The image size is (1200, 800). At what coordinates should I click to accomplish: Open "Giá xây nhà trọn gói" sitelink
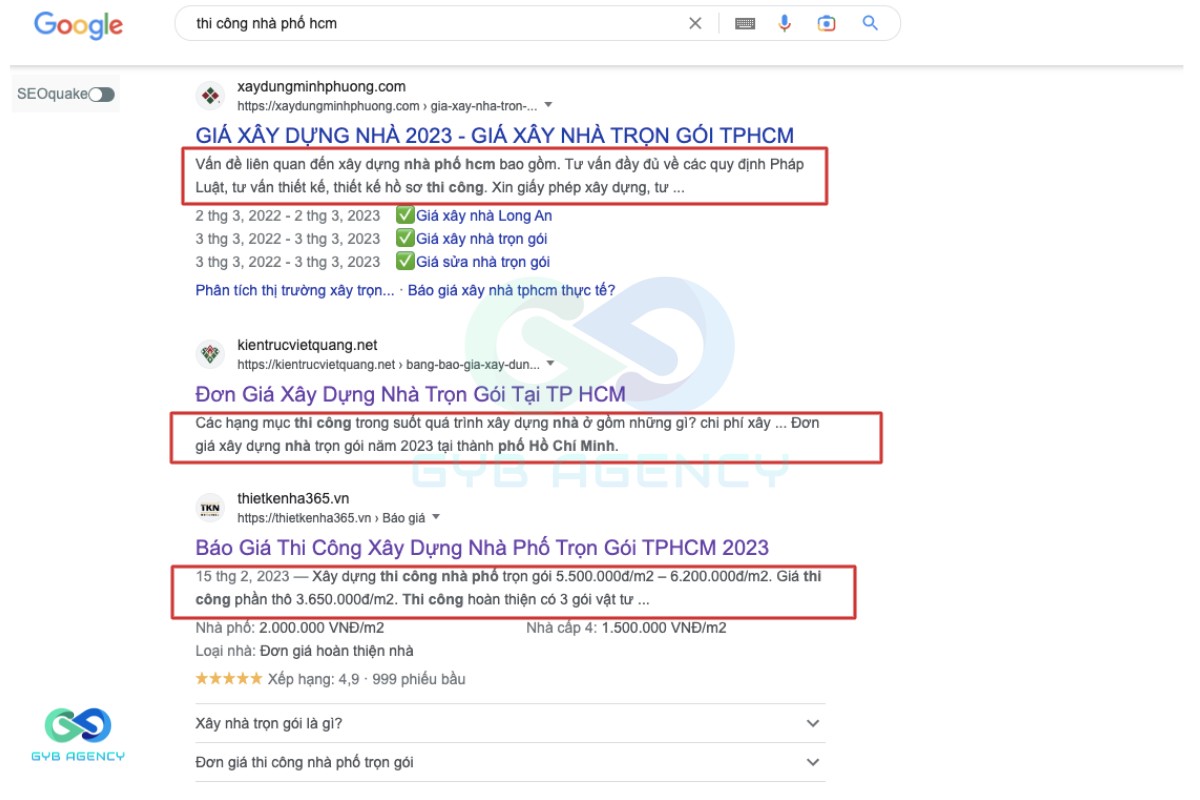(481, 239)
